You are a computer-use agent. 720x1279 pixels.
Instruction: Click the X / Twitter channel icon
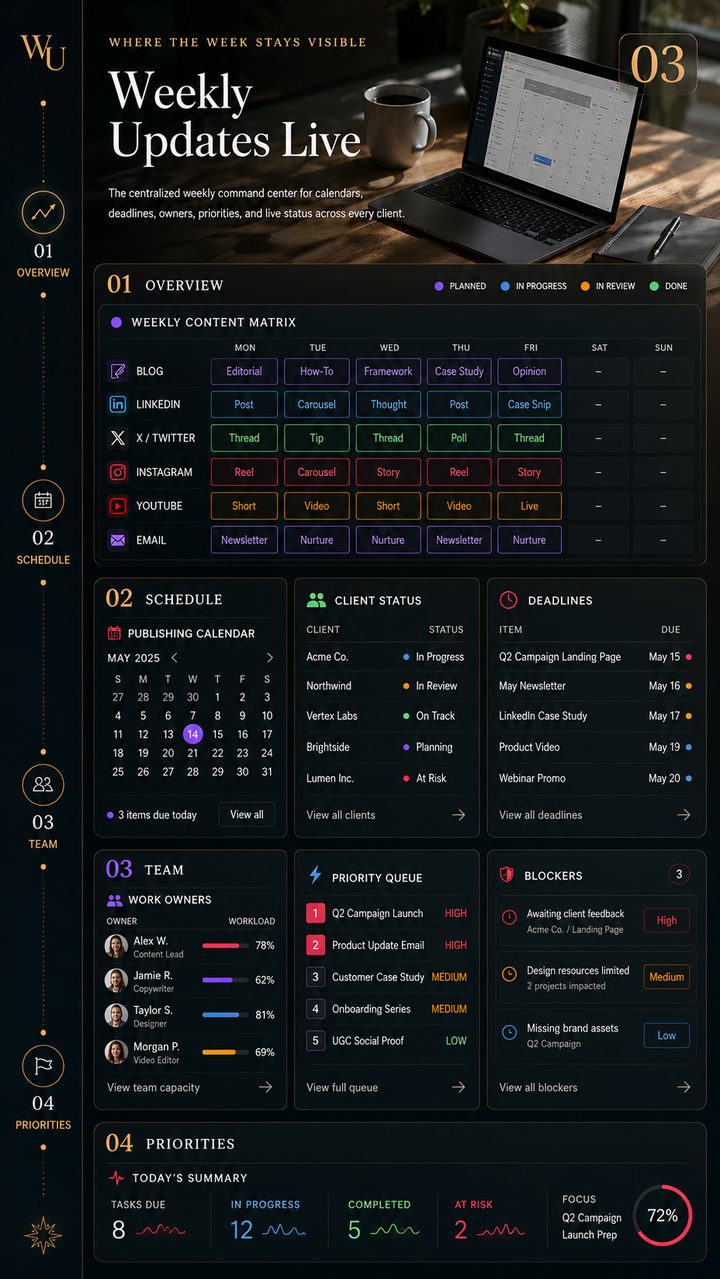(x=118, y=438)
